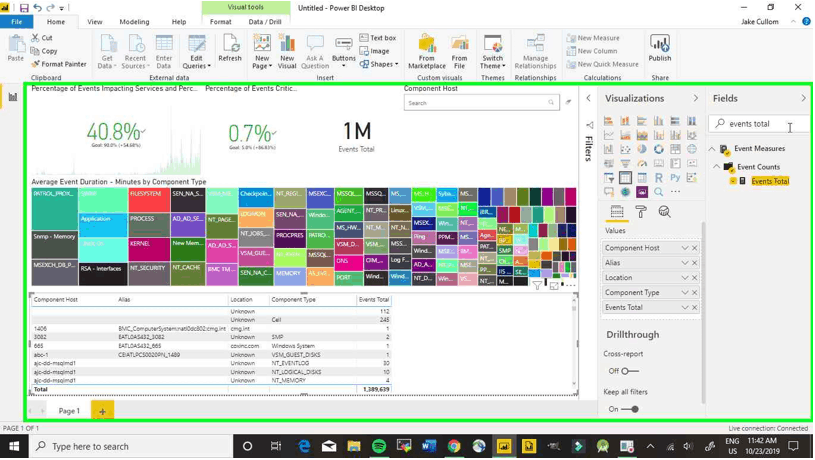The height and width of the screenshot is (460, 815).
Task: Select the purple PowerApps visual
Action: (x=642, y=192)
